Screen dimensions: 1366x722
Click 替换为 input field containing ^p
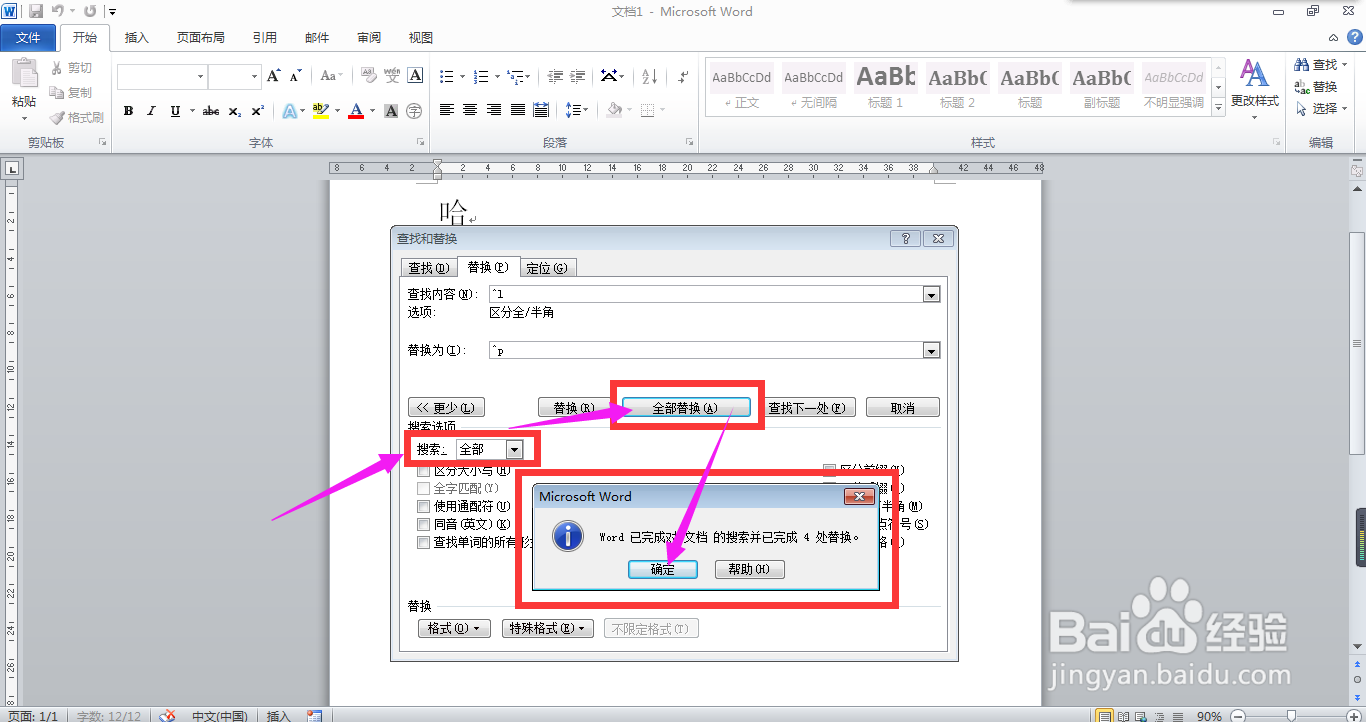pos(706,350)
